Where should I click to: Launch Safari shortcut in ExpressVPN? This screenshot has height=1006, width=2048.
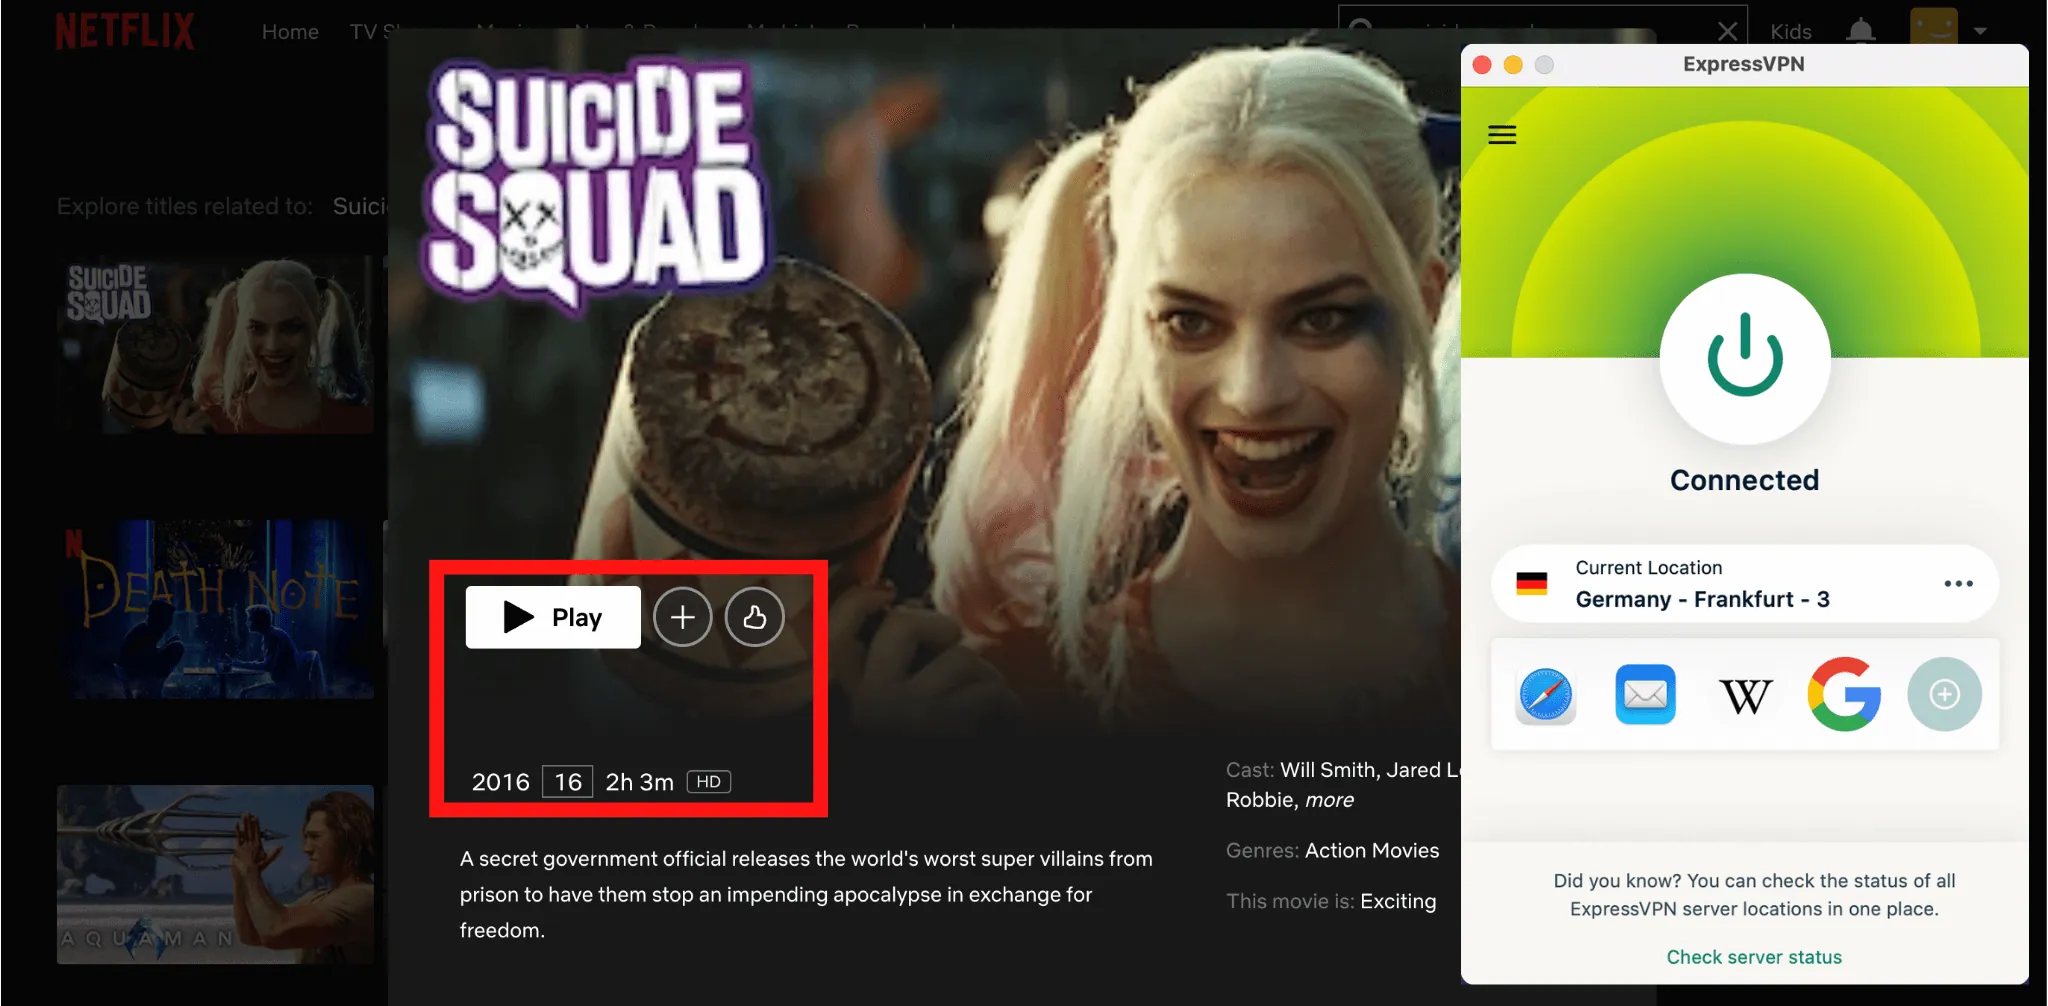(1546, 695)
